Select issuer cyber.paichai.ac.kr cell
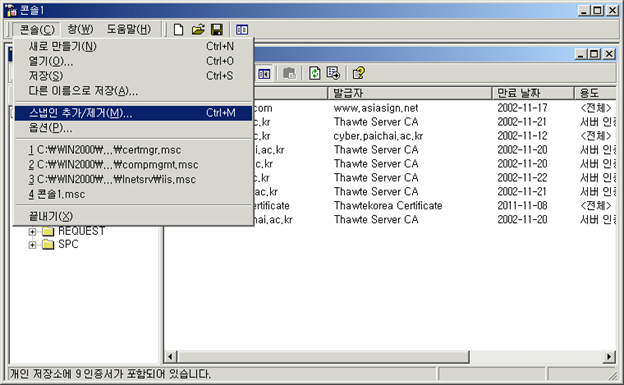 (378, 136)
